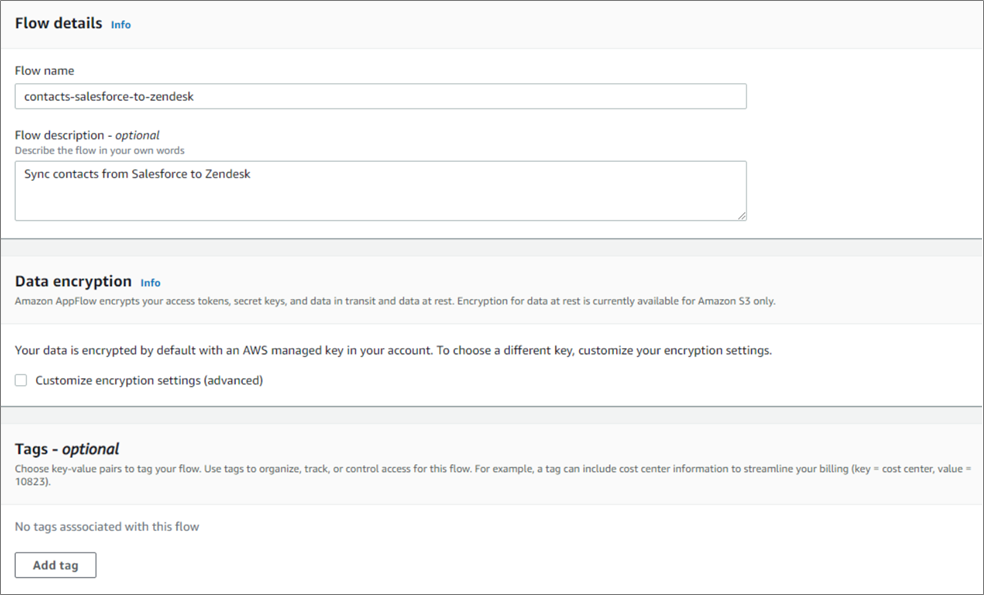The height and width of the screenshot is (595, 984).
Task: Click the Add tag button
Action: point(55,565)
